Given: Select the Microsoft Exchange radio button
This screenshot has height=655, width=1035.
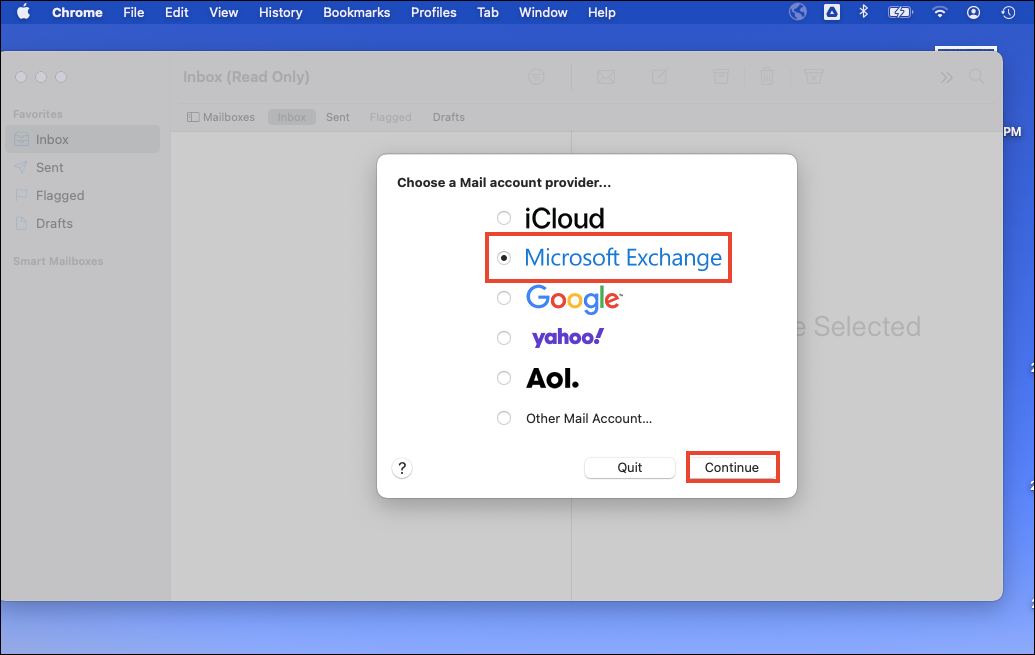Looking at the screenshot, I should [x=504, y=258].
